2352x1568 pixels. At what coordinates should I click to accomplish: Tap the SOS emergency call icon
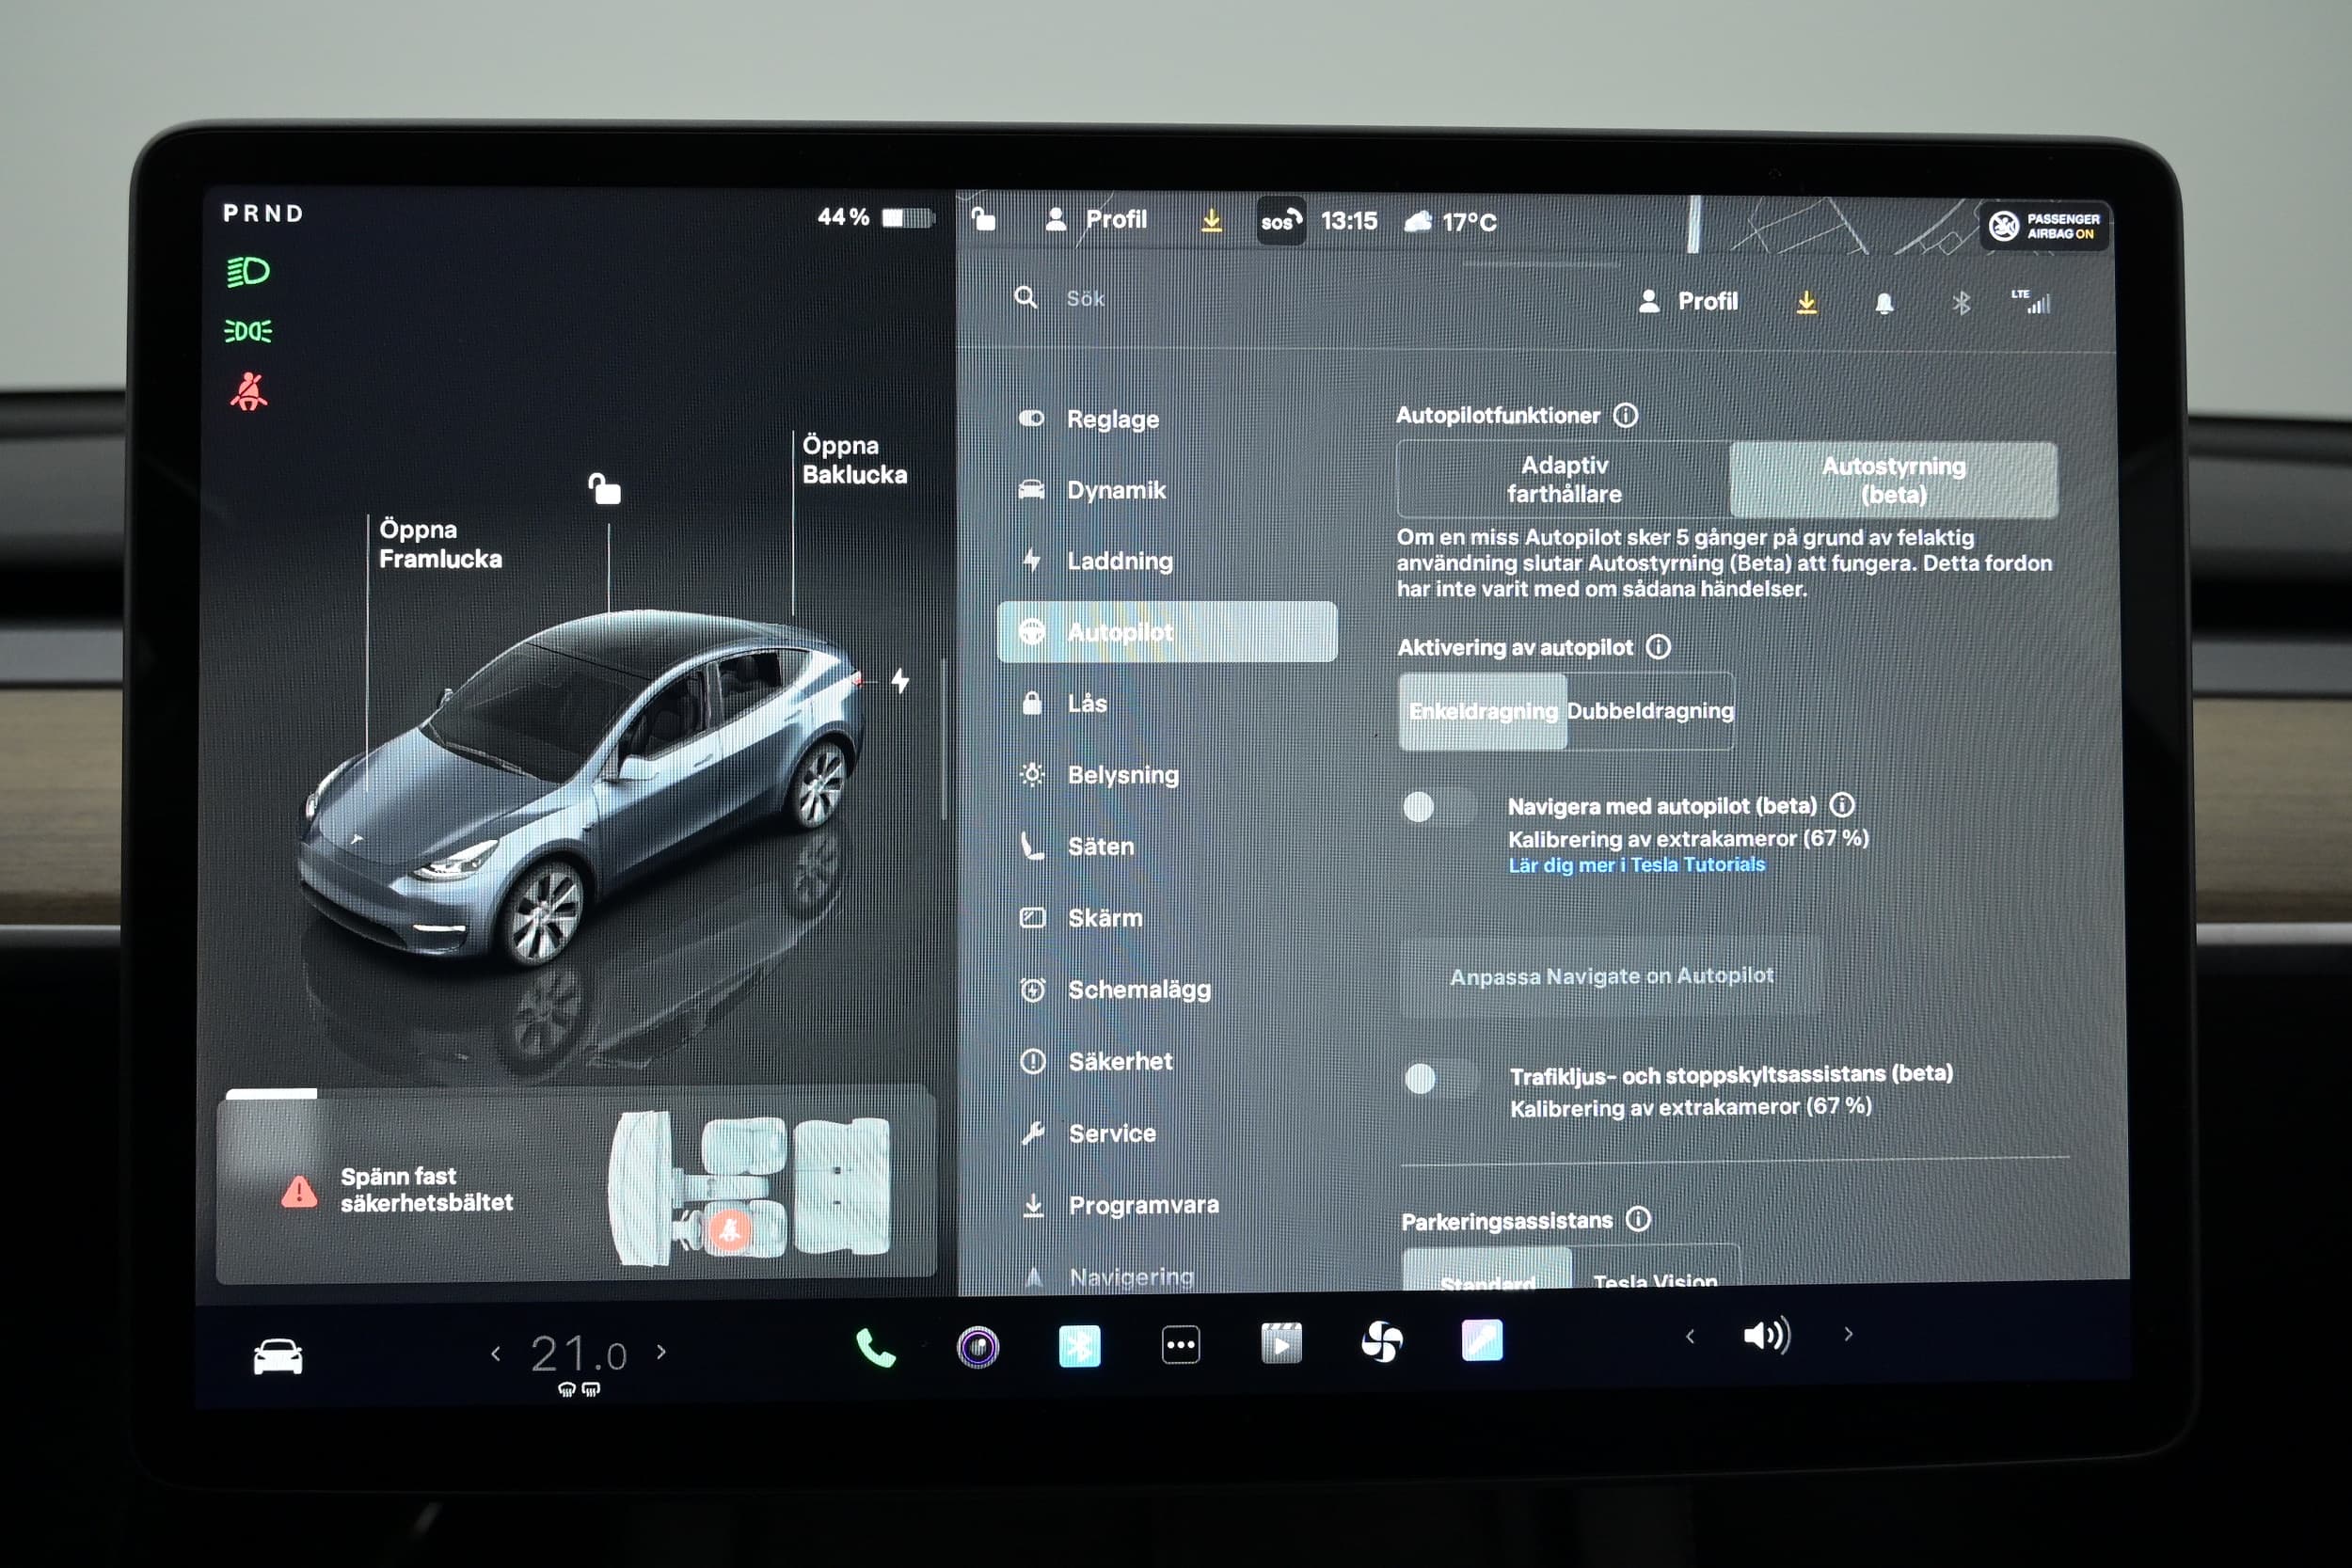tap(1281, 221)
